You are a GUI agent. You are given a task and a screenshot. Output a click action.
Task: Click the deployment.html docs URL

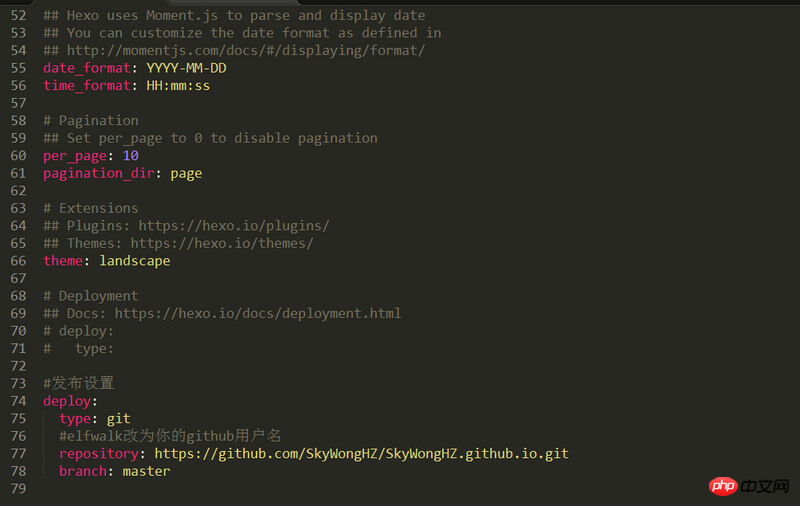(258, 313)
